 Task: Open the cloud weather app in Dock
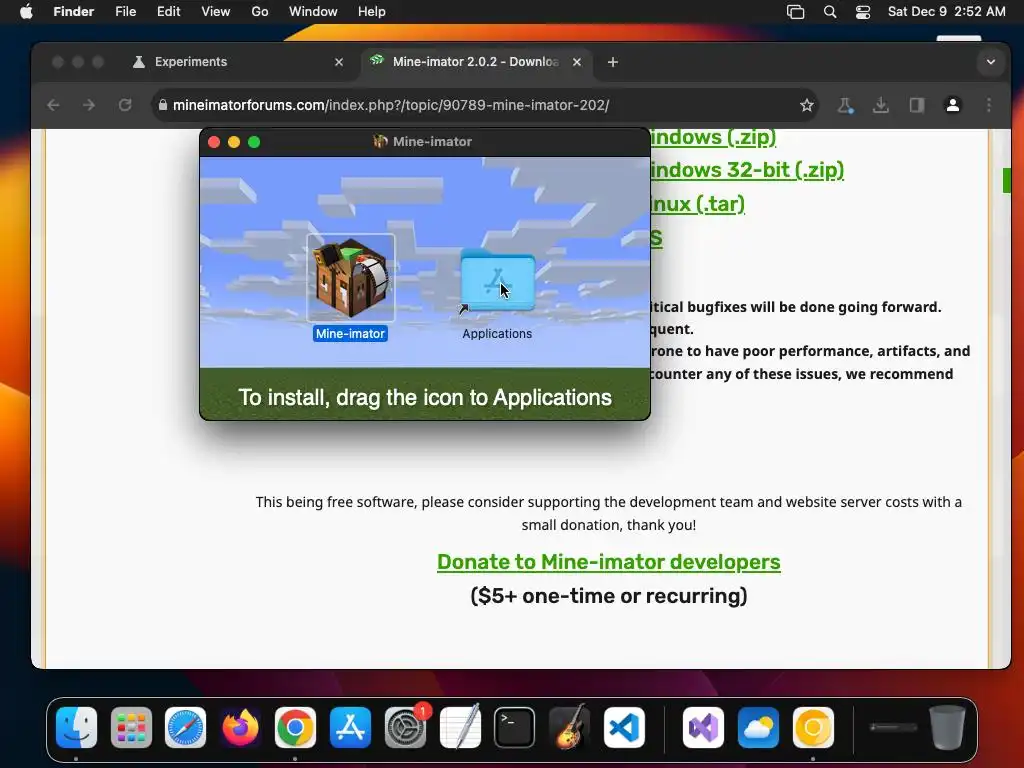(758, 727)
